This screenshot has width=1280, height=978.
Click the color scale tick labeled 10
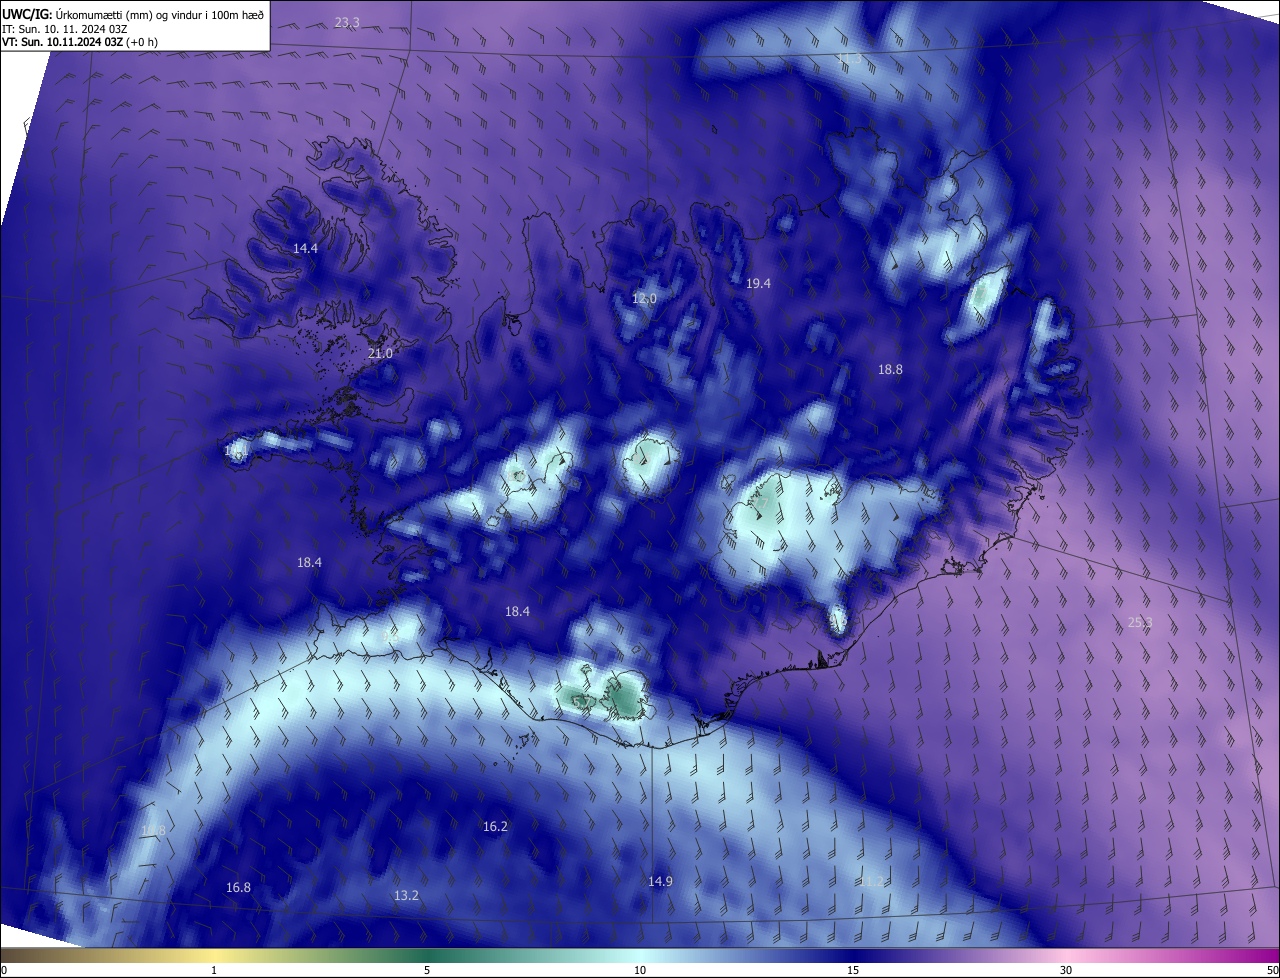640,970
